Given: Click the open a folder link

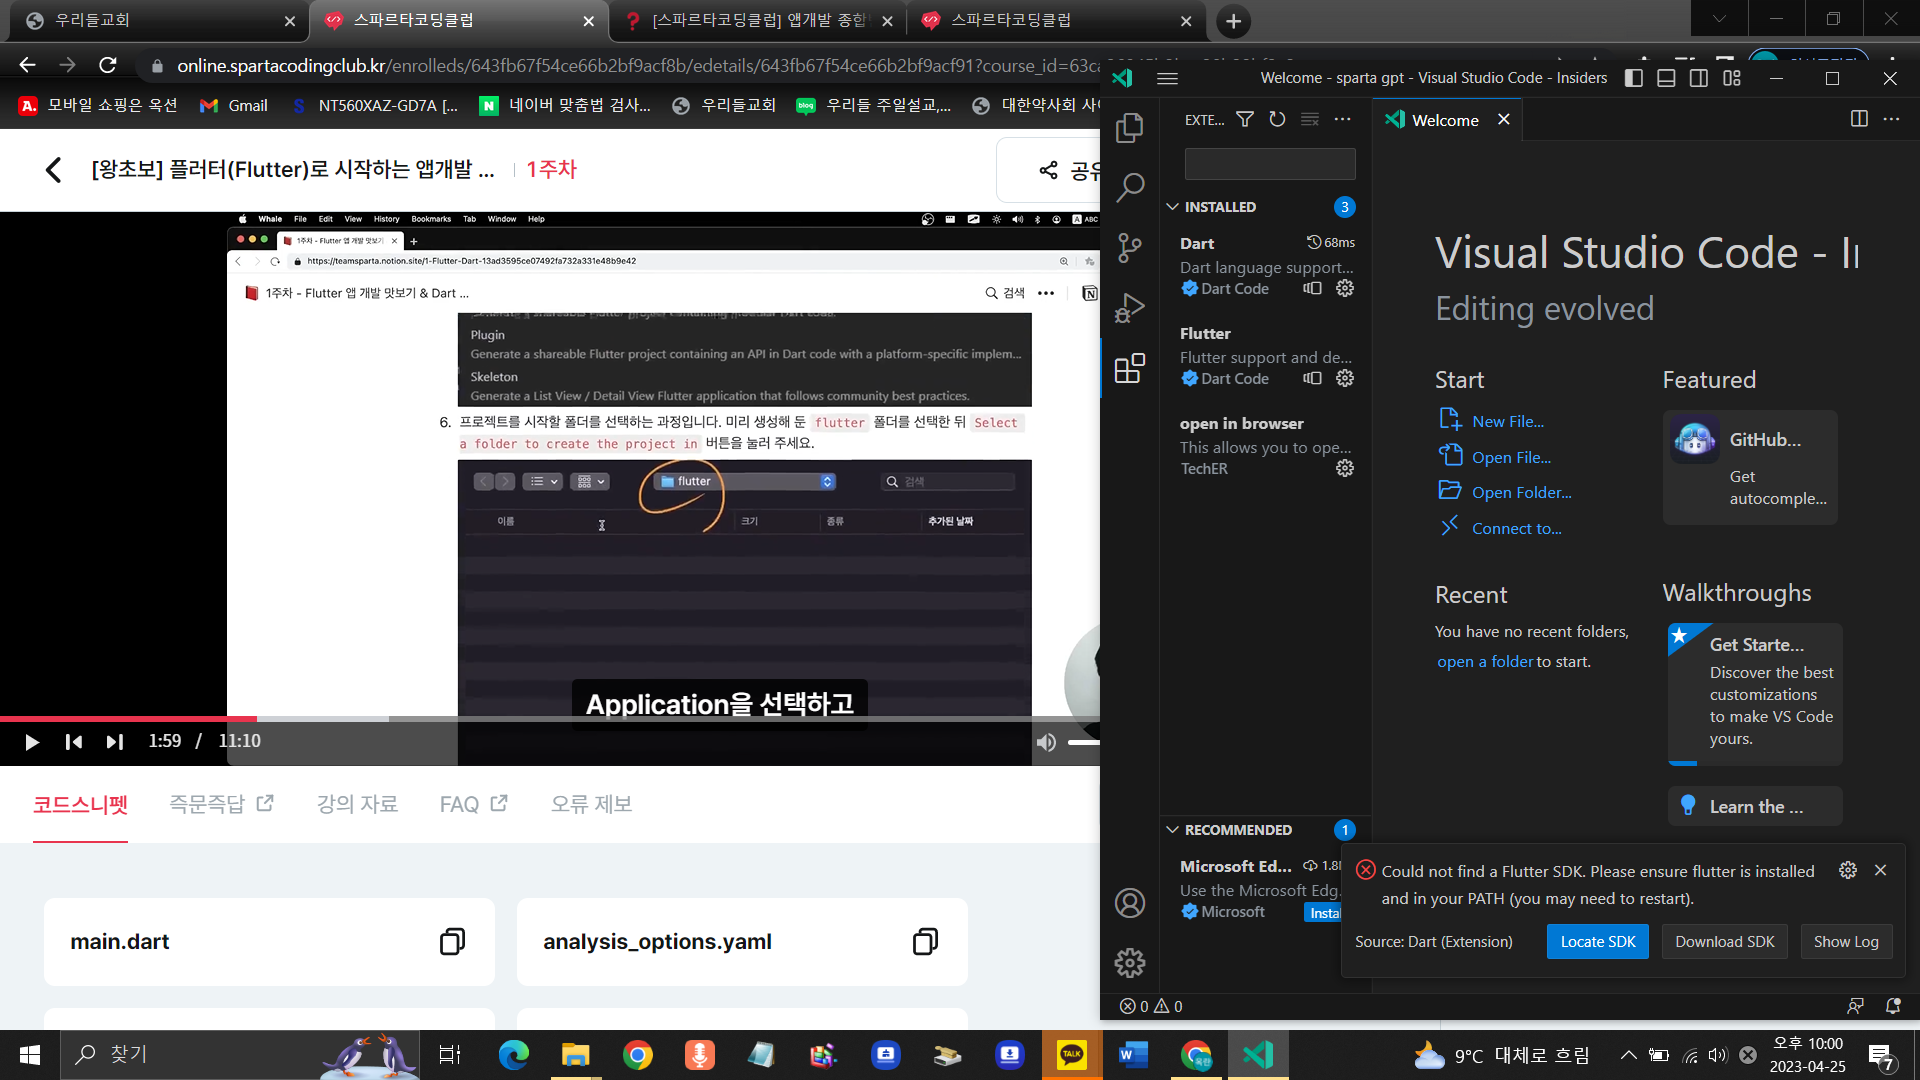Looking at the screenshot, I should click(1485, 661).
